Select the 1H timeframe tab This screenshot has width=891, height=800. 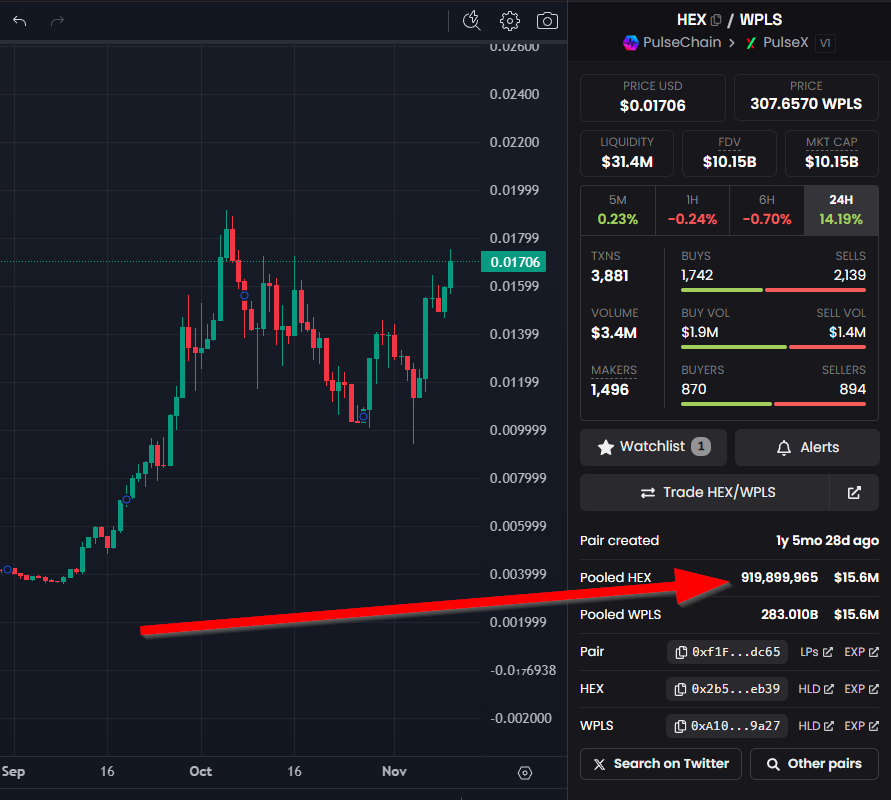(x=692, y=210)
